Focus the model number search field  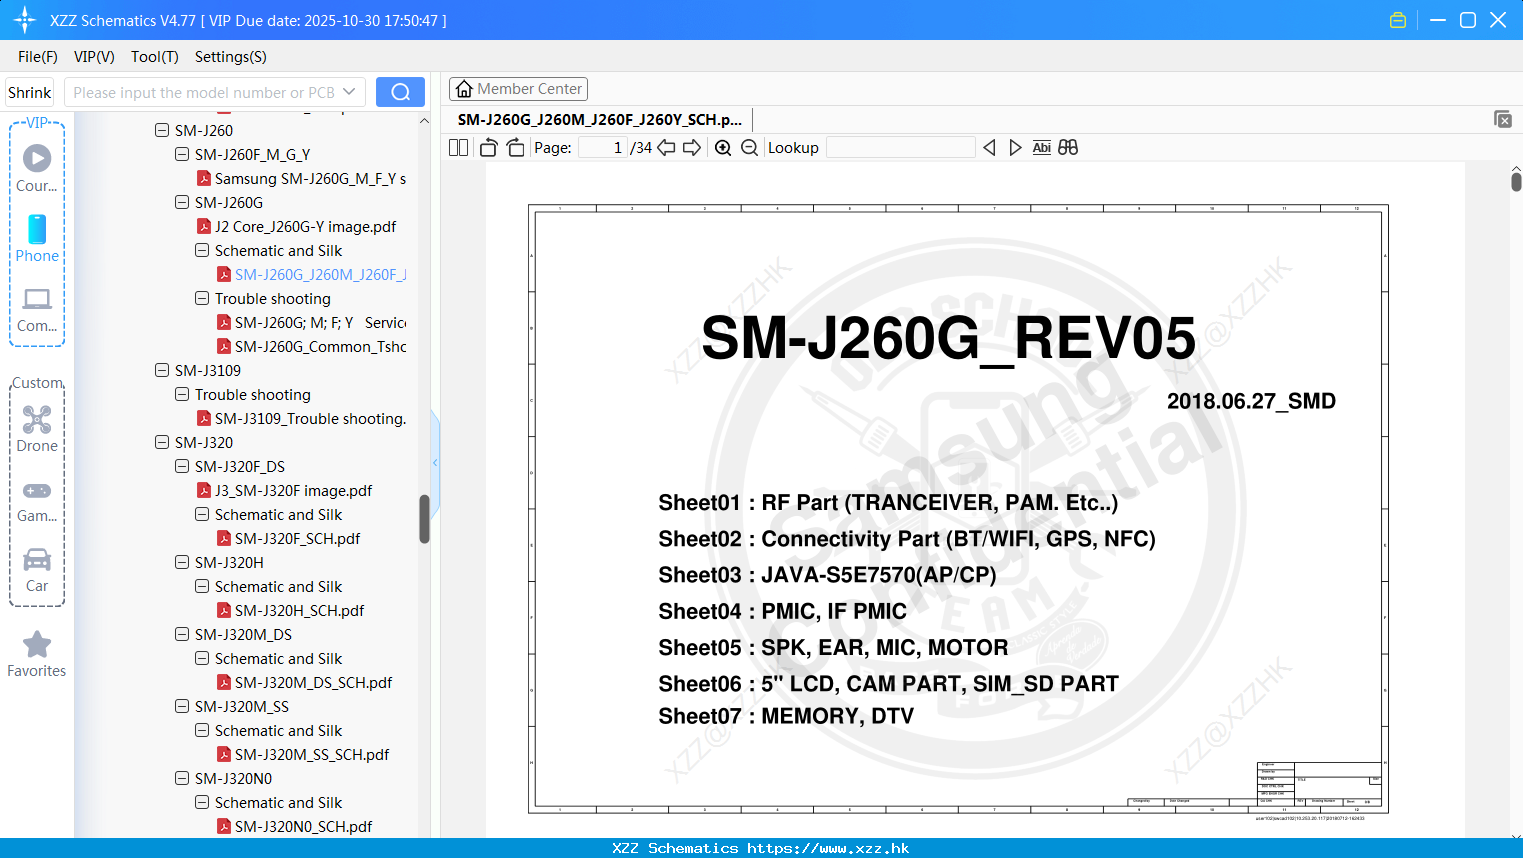[204, 92]
